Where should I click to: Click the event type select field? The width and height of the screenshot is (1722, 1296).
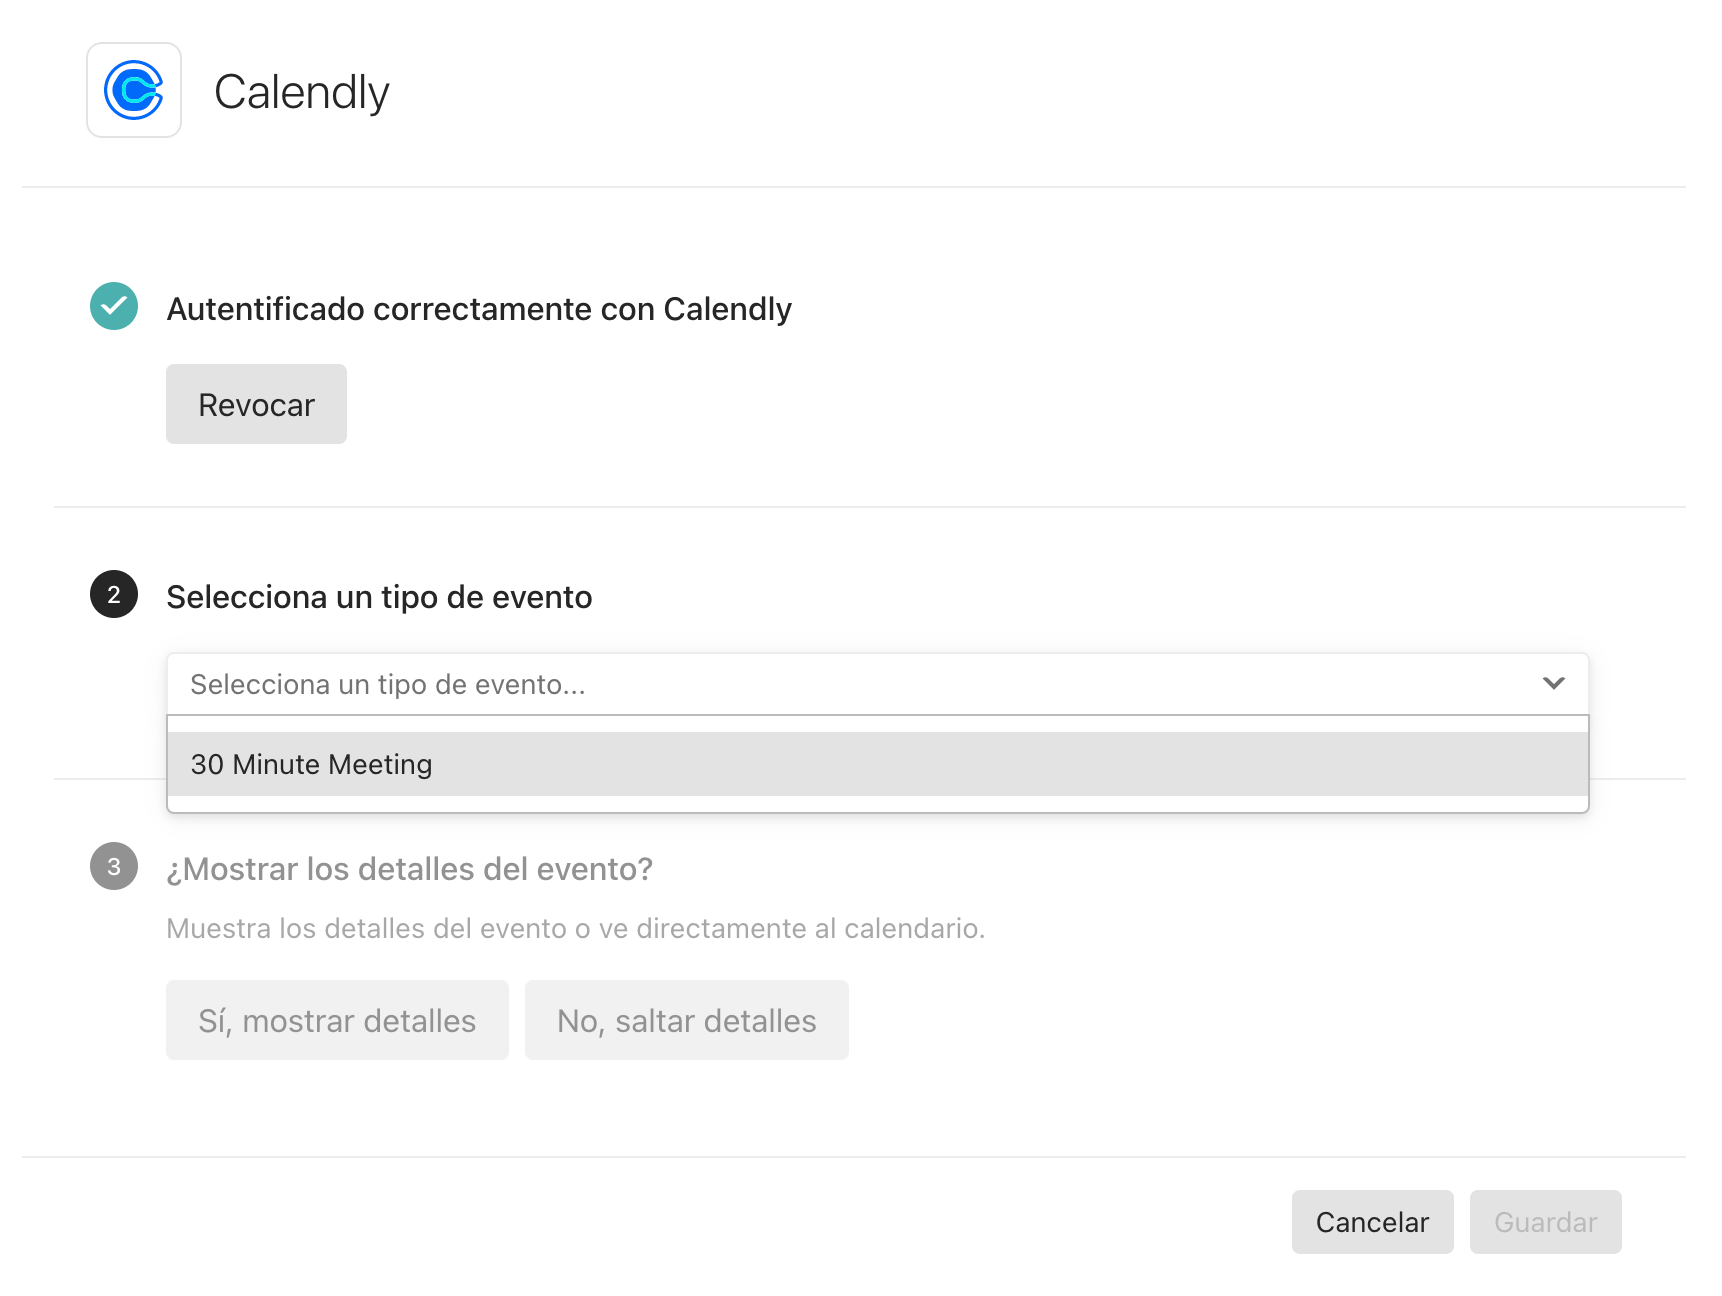pyautogui.click(x=877, y=684)
